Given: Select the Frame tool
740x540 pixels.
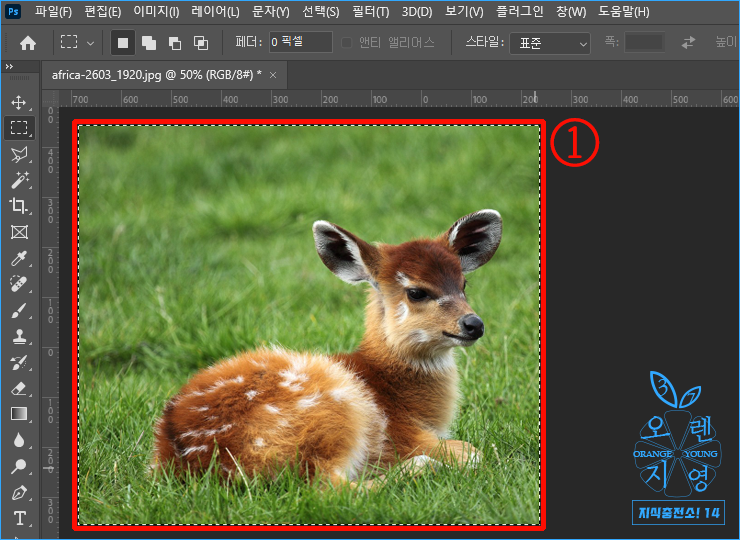Looking at the screenshot, I should [19, 232].
